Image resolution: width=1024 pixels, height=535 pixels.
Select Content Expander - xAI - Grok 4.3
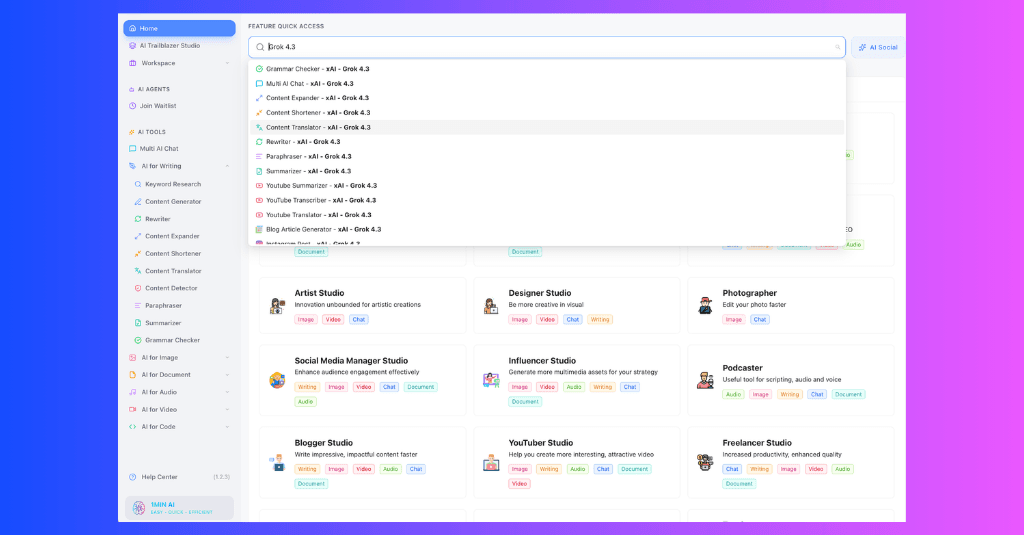(547, 98)
